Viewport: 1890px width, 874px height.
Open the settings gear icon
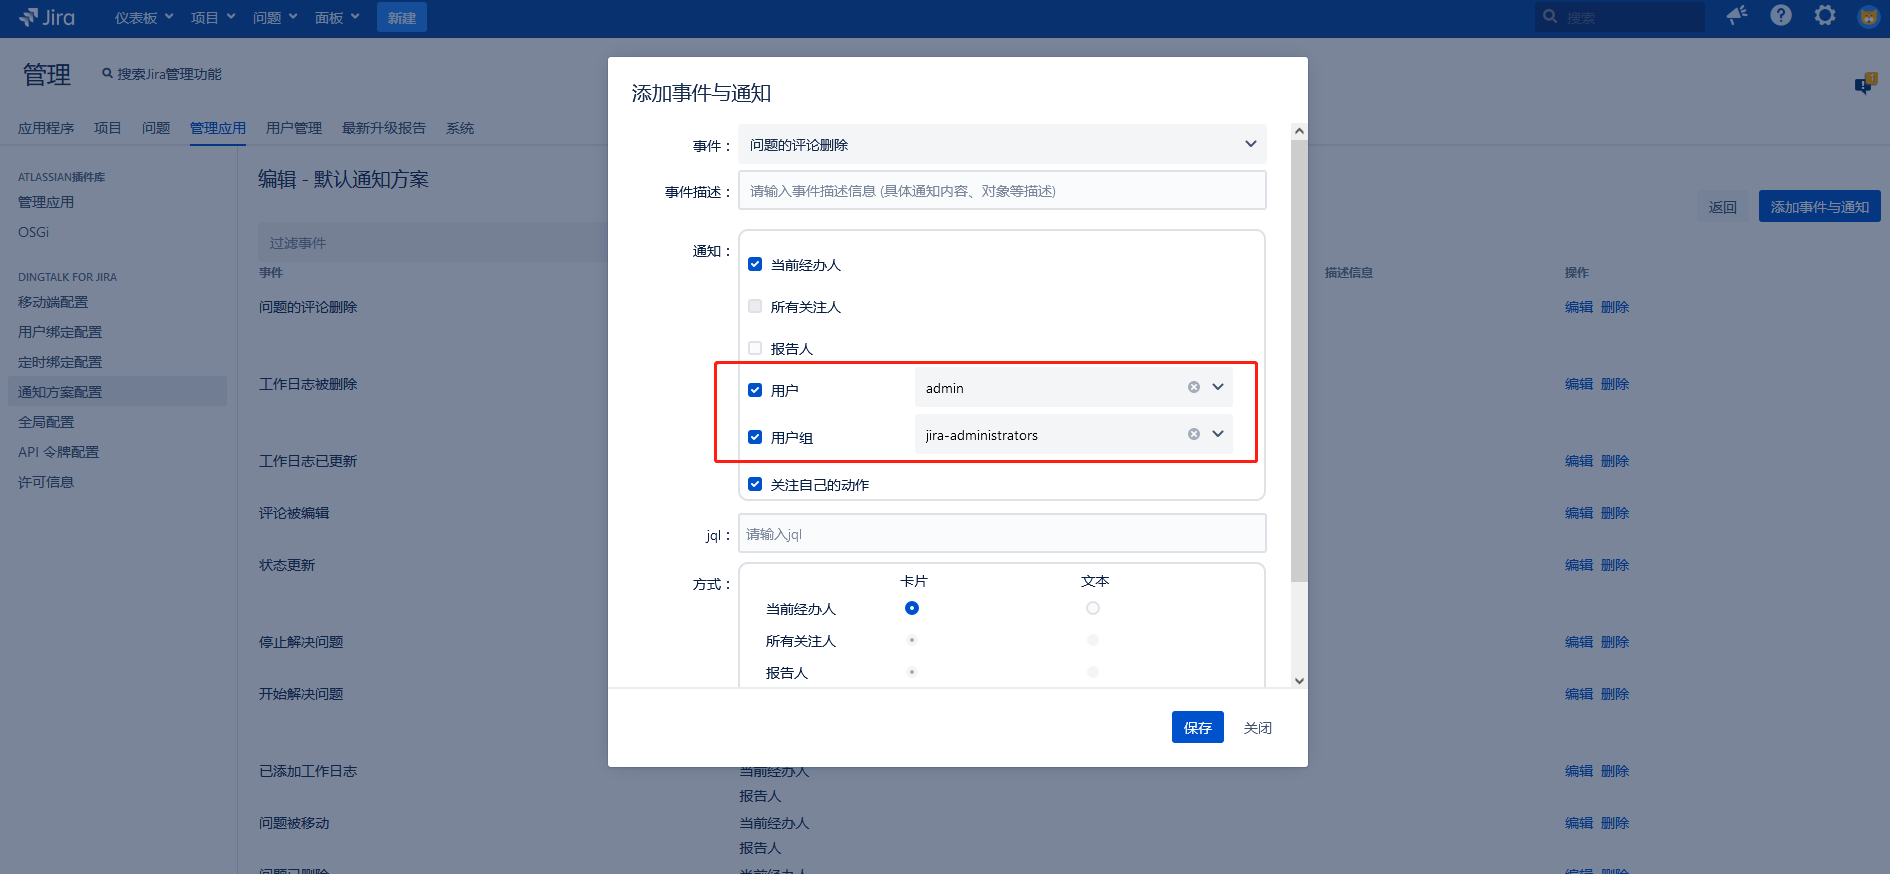pos(1825,15)
